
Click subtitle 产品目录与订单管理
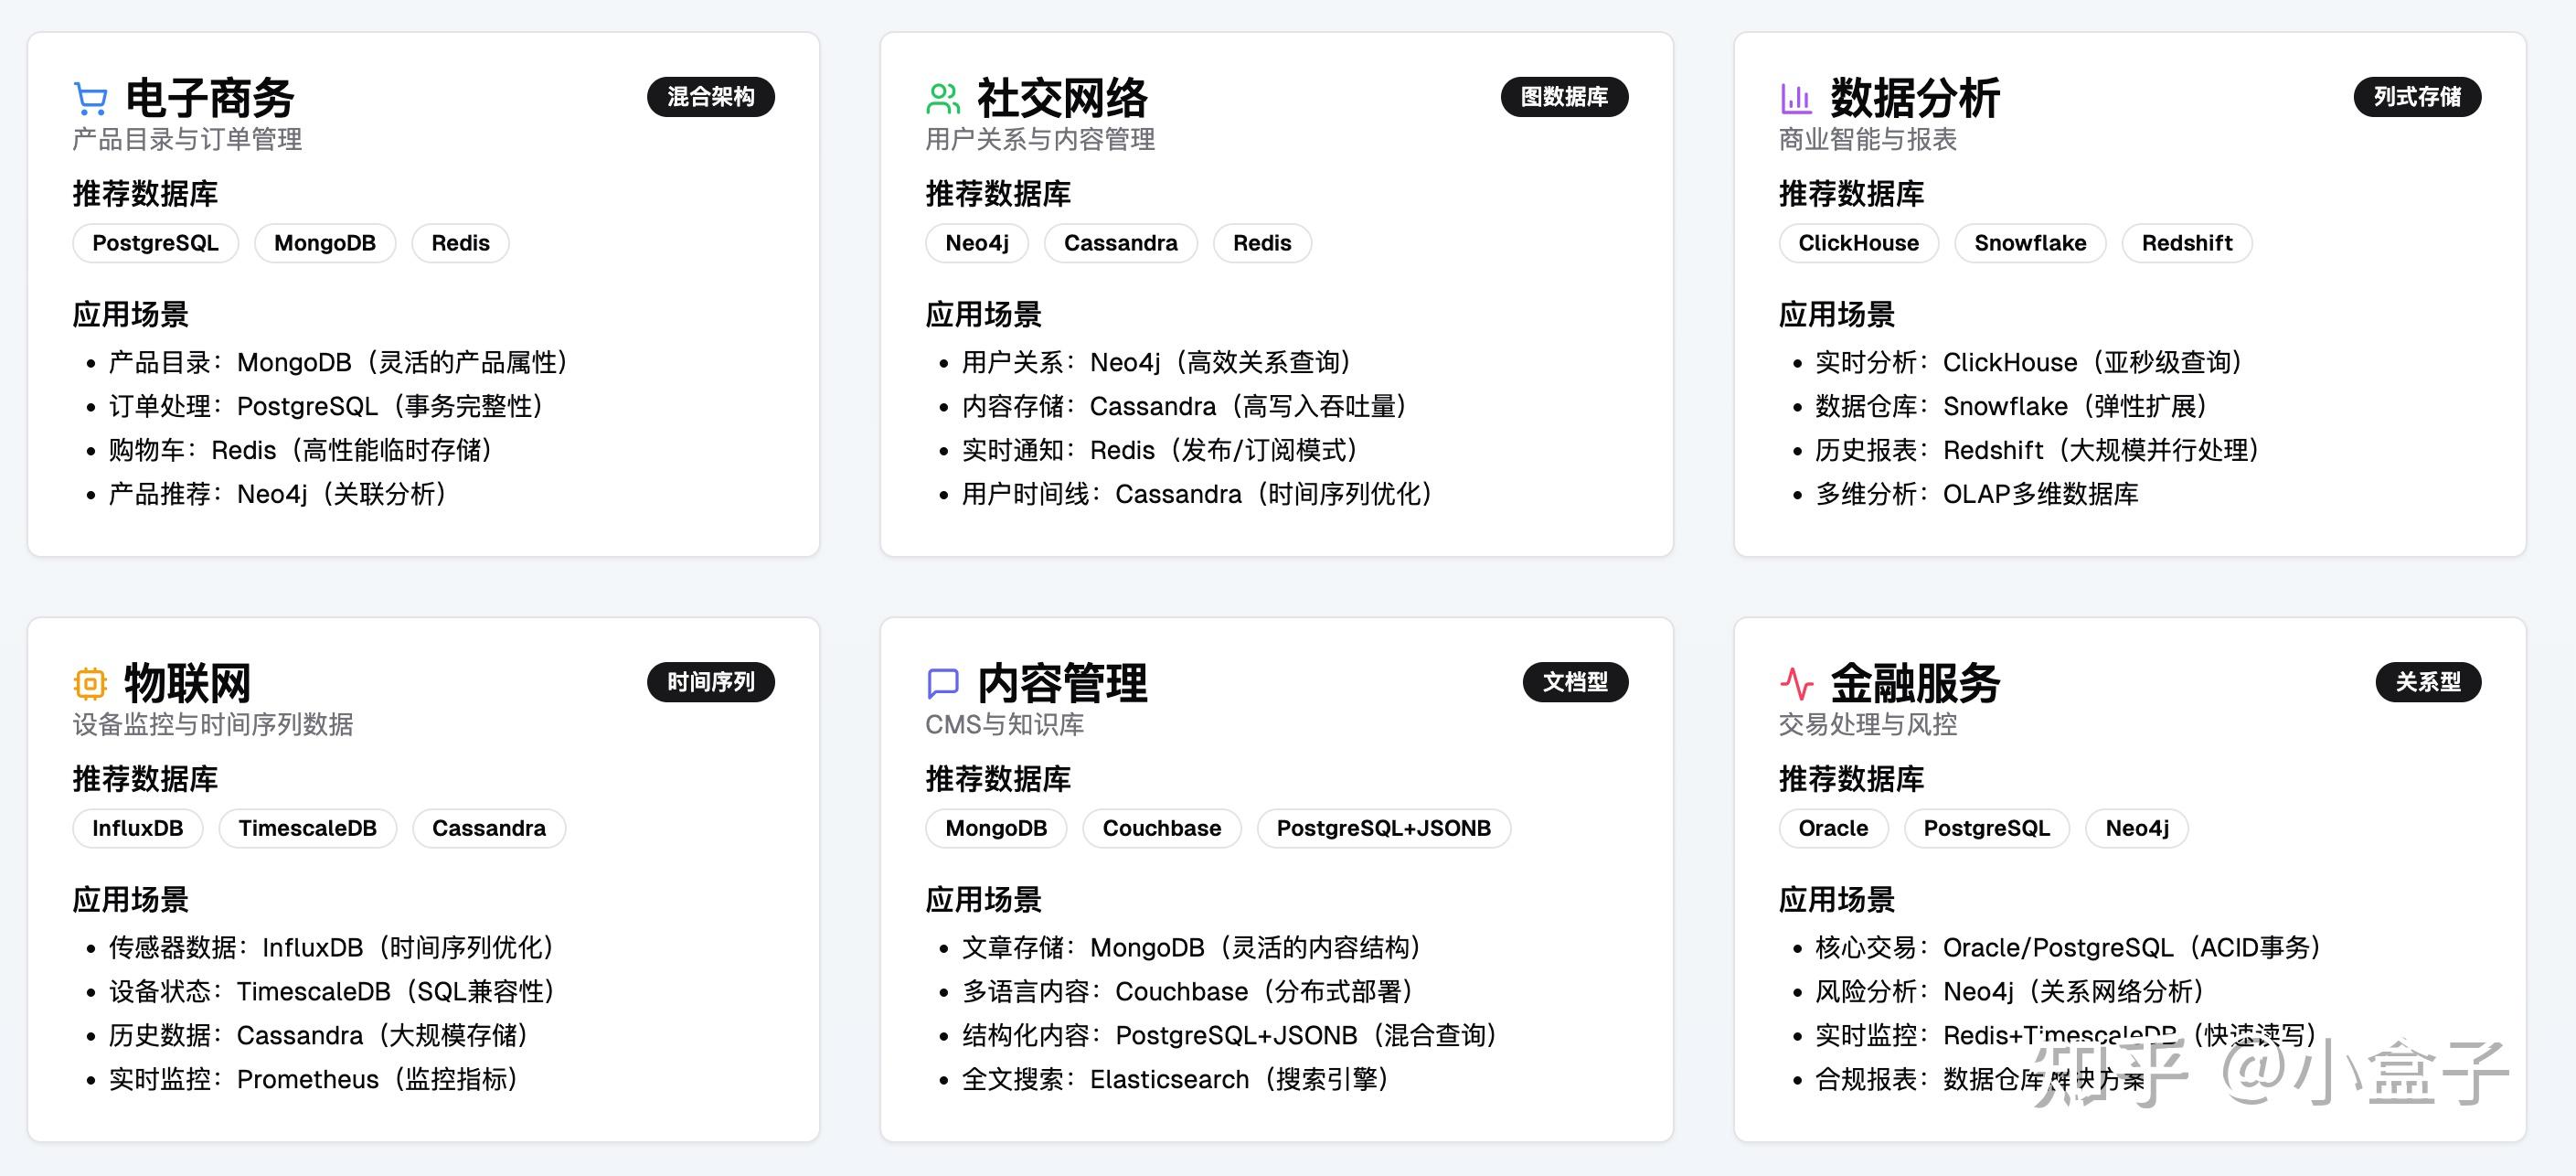click(x=187, y=139)
